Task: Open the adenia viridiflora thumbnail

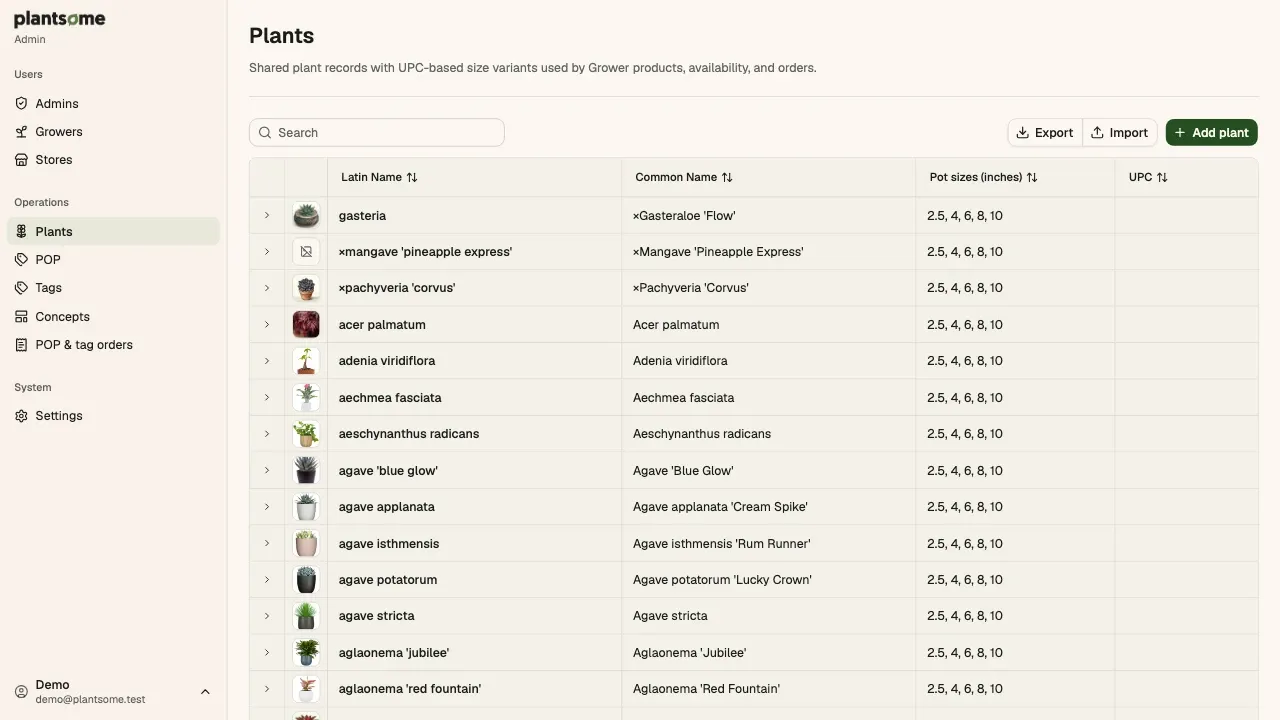Action: [x=306, y=361]
